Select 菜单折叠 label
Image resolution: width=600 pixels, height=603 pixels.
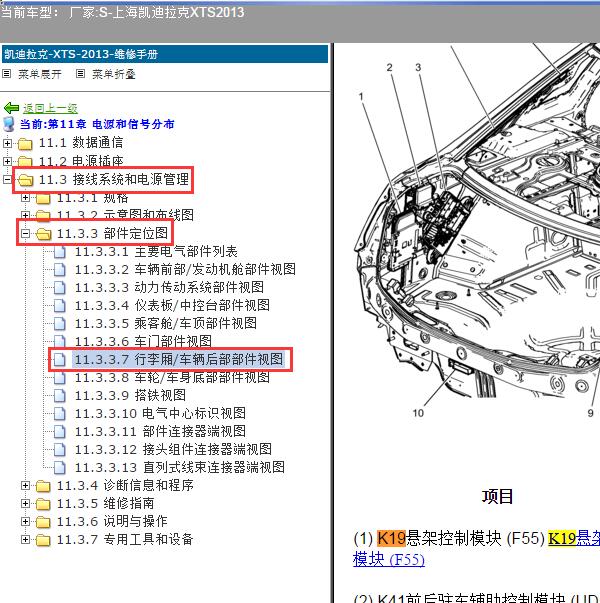click(114, 74)
